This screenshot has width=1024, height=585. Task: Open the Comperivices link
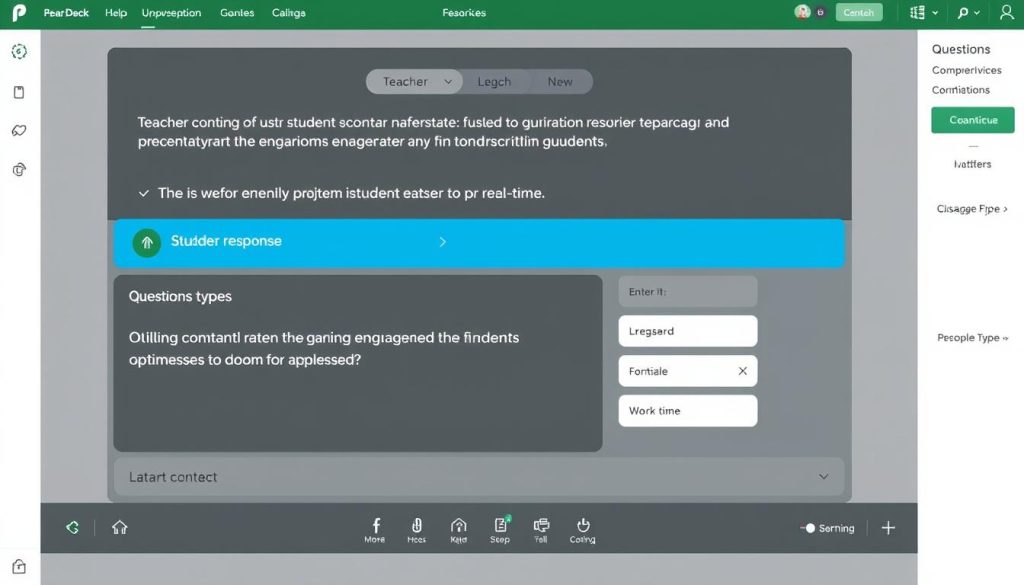pyautogui.click(x=967, y=70)
